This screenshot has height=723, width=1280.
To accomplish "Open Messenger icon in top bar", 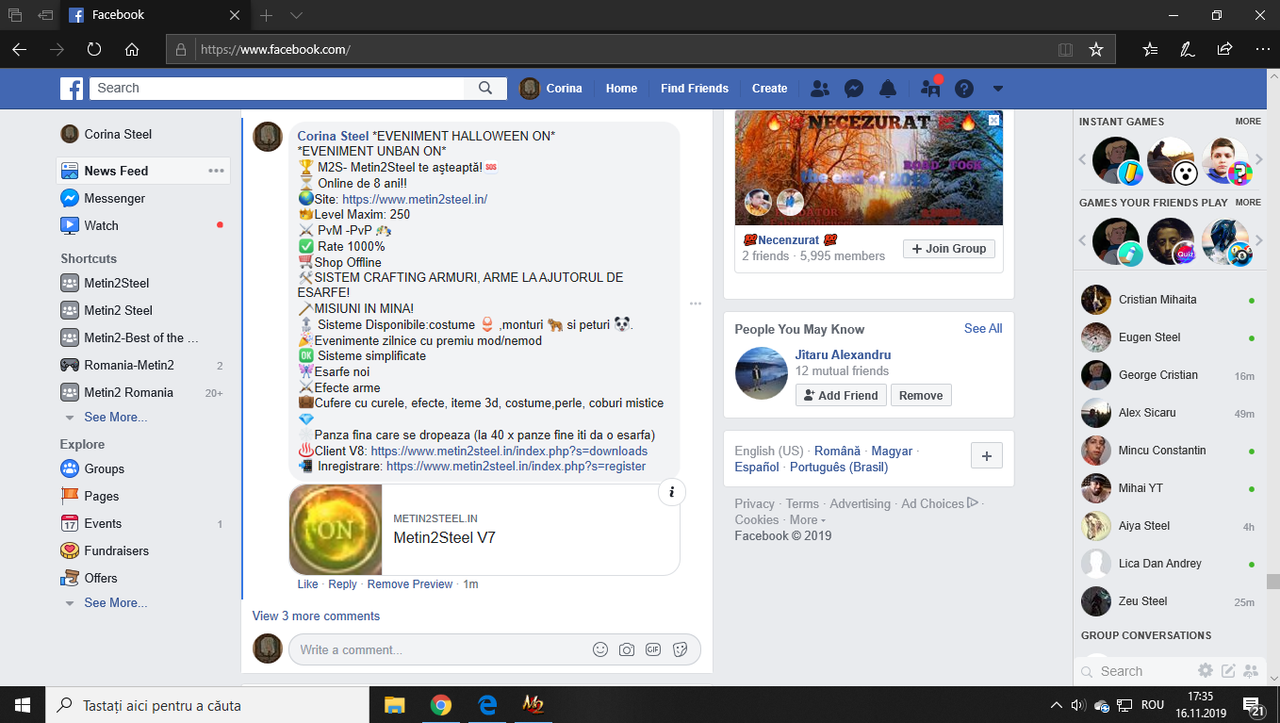I will (x=854, y=88).
